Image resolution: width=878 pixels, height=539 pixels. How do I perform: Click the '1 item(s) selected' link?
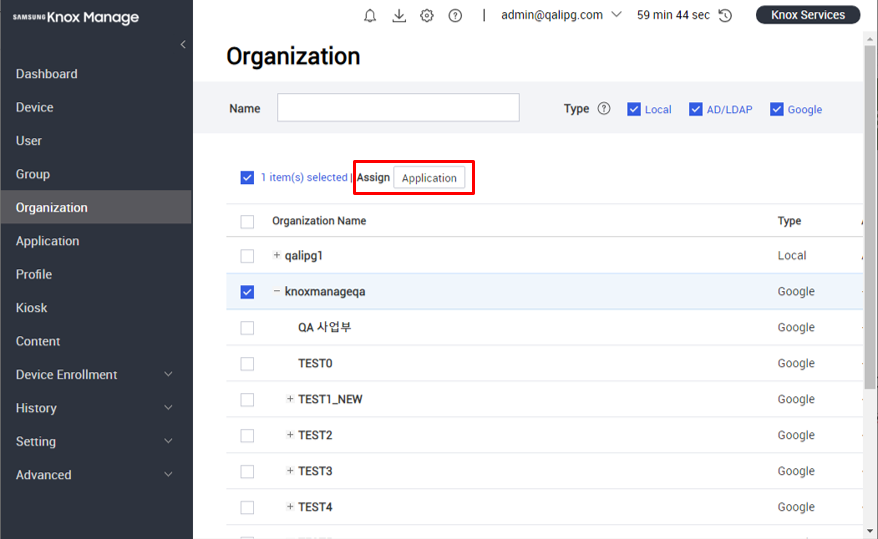click(304, 177)
